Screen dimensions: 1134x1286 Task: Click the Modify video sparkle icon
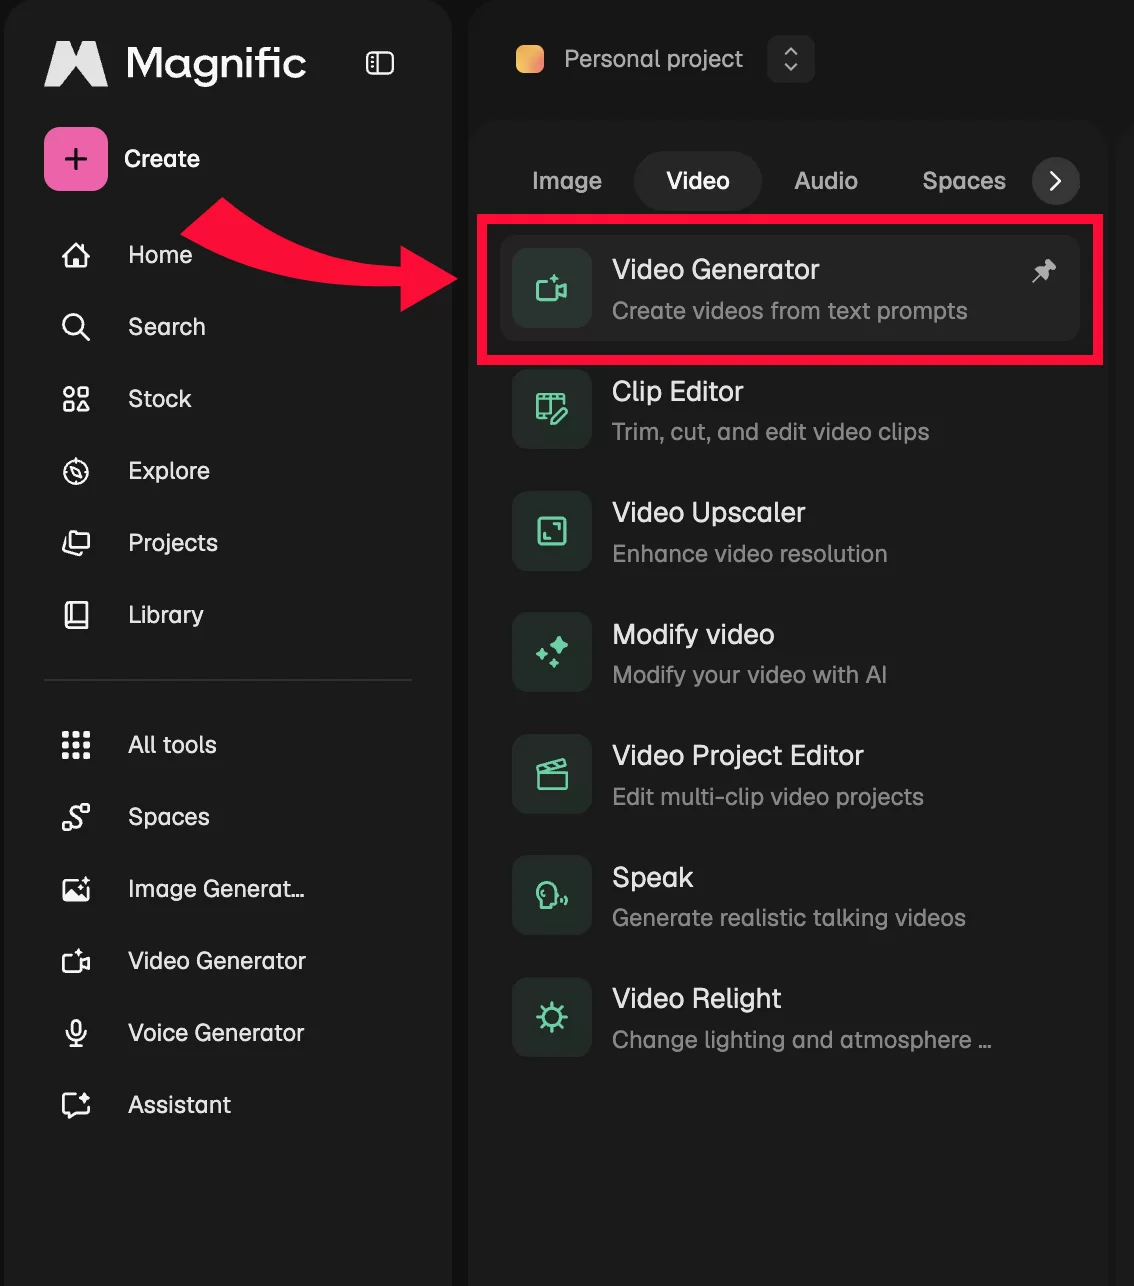tap(552, 652)
